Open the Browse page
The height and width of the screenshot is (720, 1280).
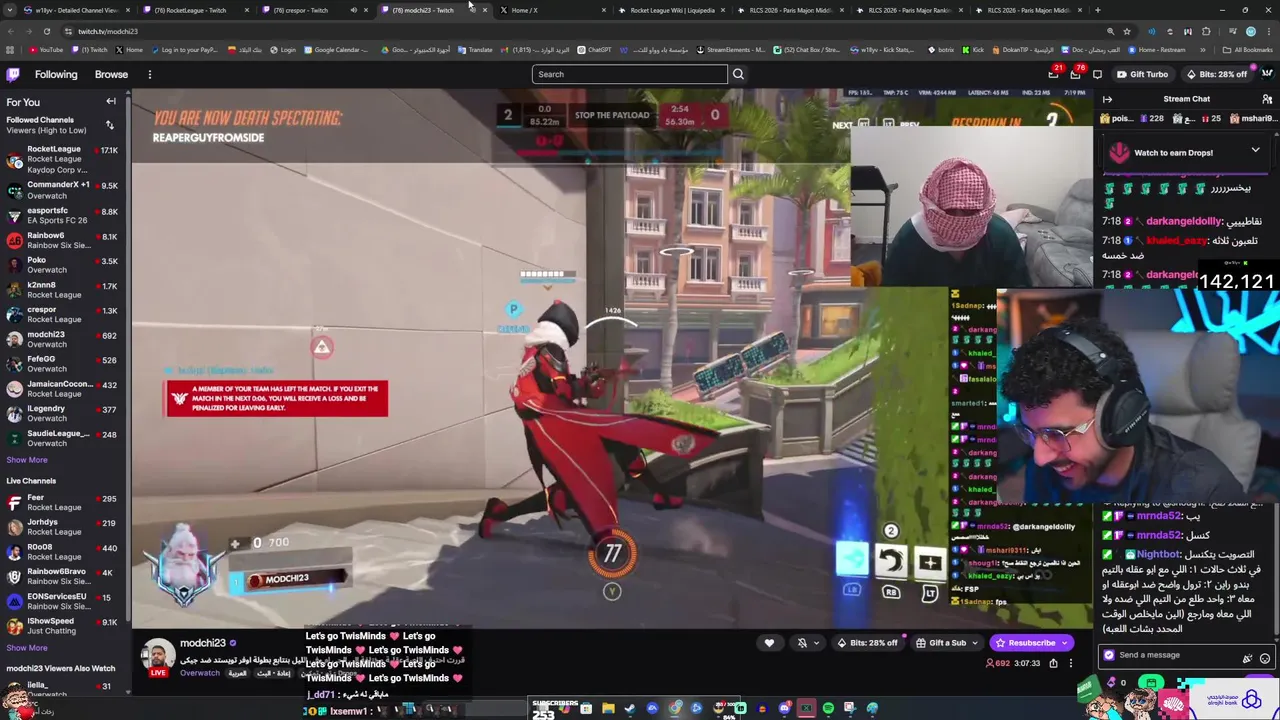111,74
